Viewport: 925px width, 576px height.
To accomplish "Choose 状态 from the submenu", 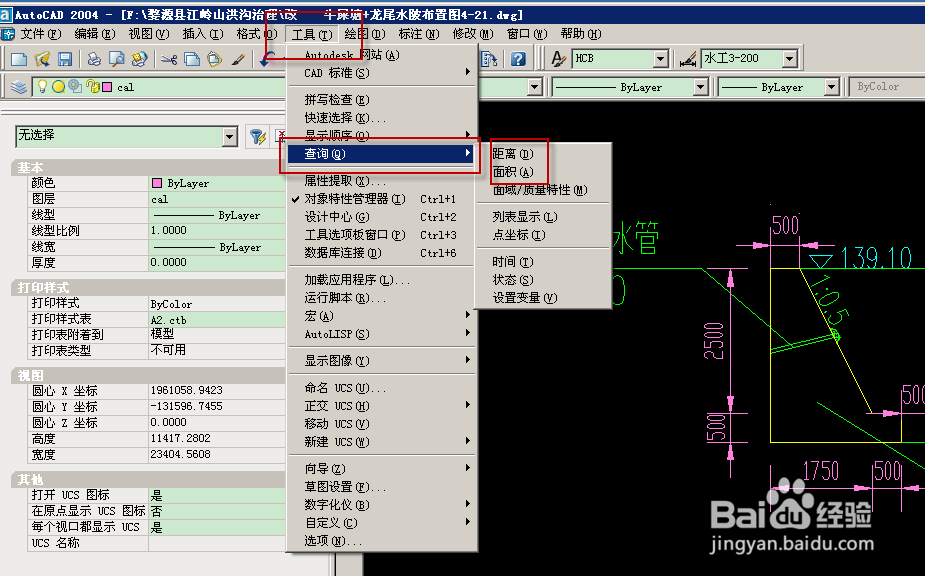I will coord(513,280).
